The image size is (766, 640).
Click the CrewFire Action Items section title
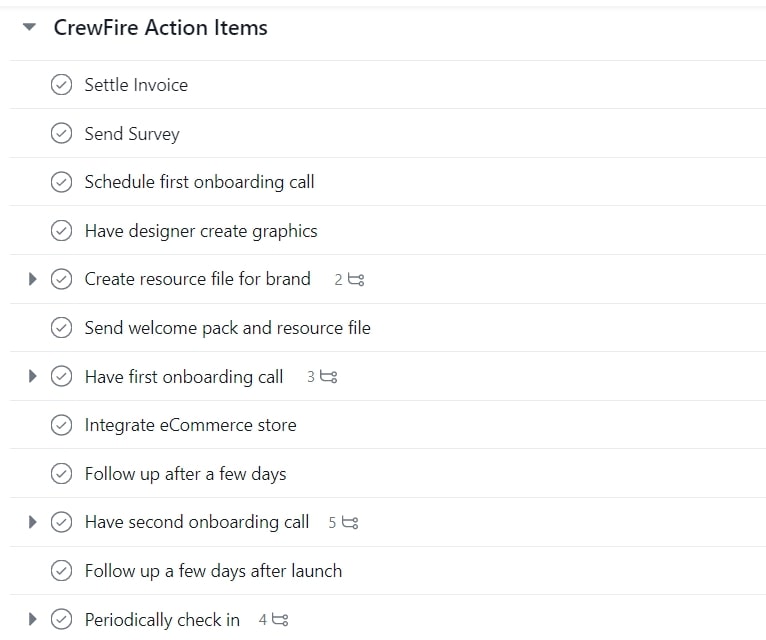(x=160, y=27)
